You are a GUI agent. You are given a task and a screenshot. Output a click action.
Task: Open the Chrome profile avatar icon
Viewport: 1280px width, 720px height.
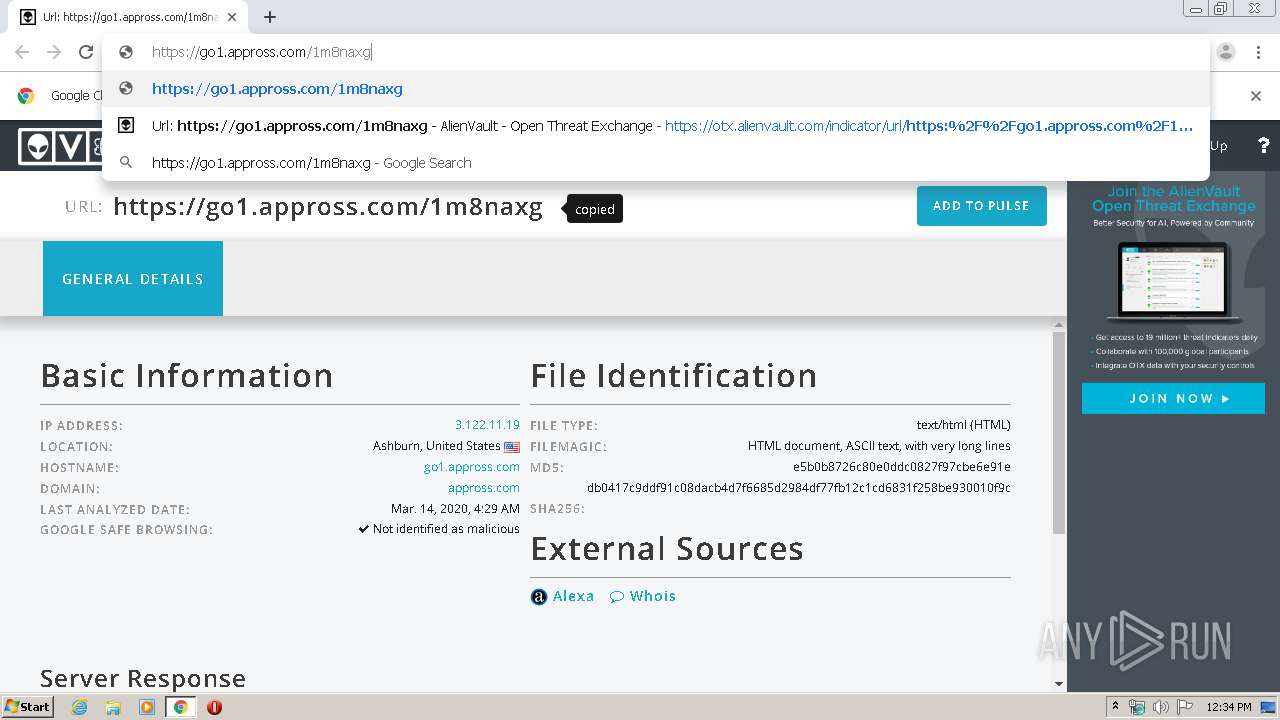pyautogui.click(x=1226, y=52)
